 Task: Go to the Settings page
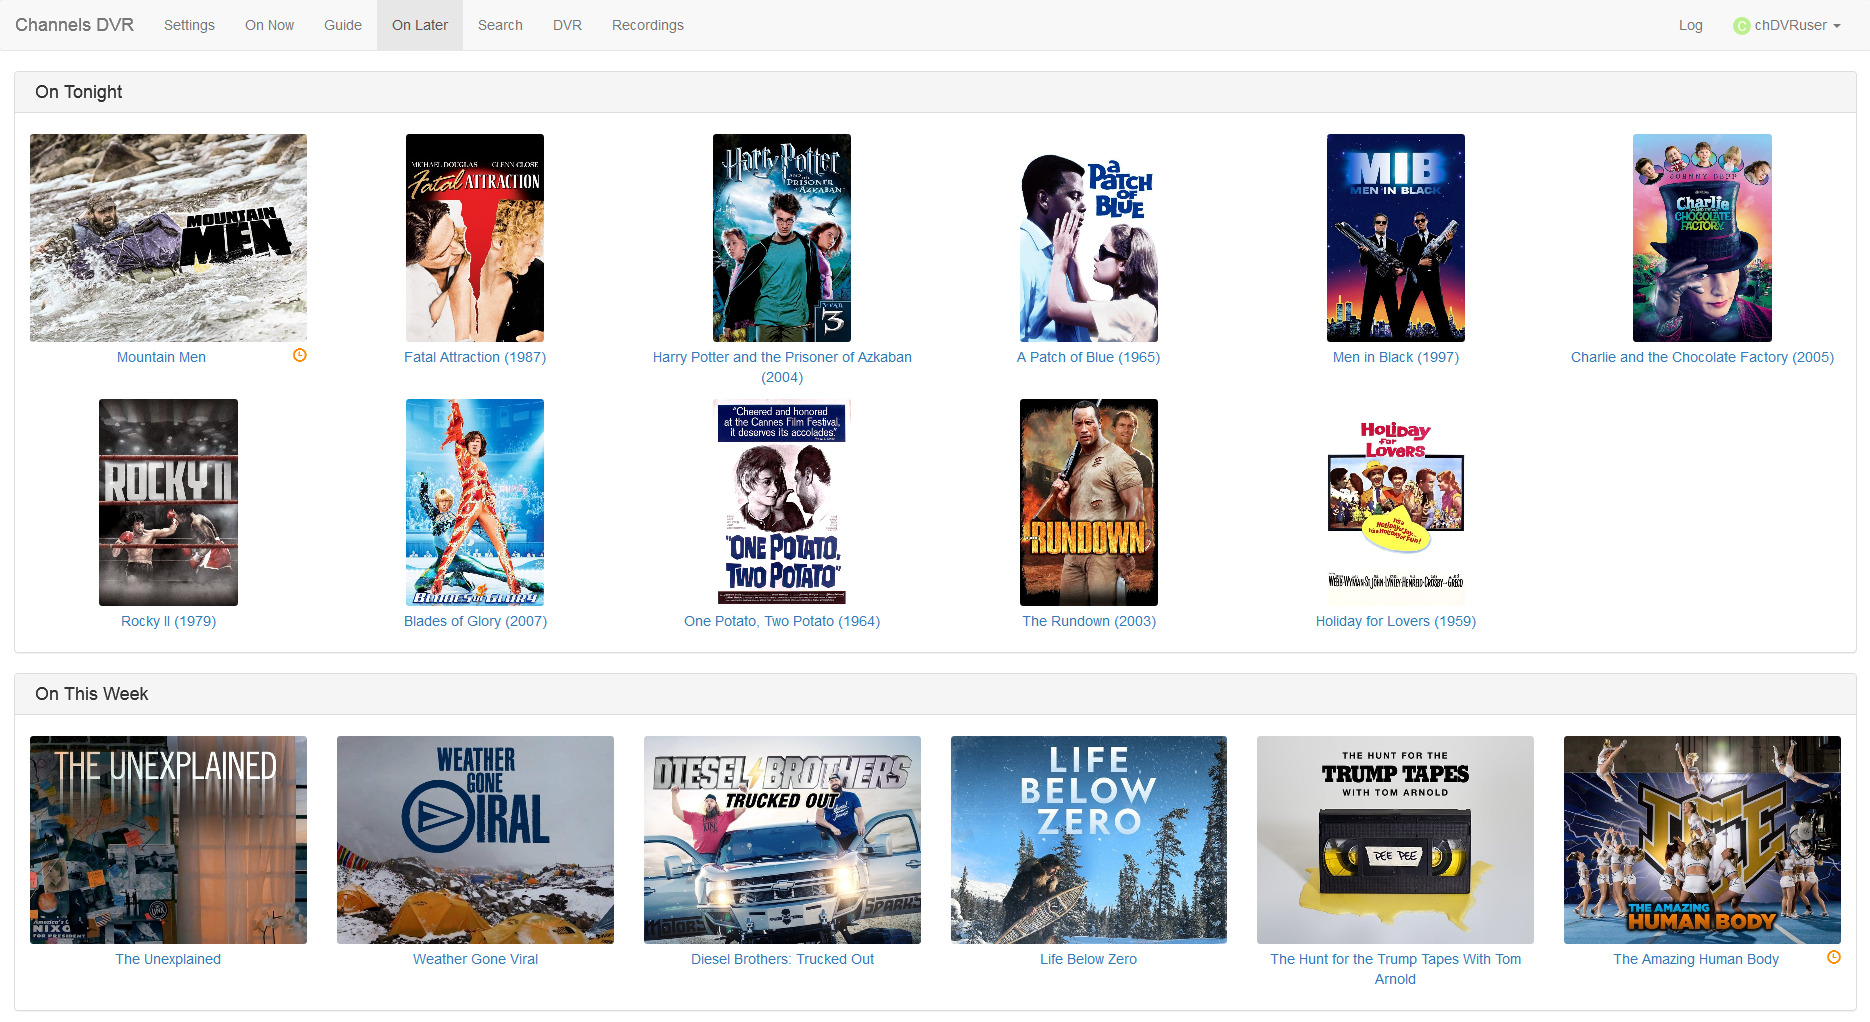pos(189,25)
